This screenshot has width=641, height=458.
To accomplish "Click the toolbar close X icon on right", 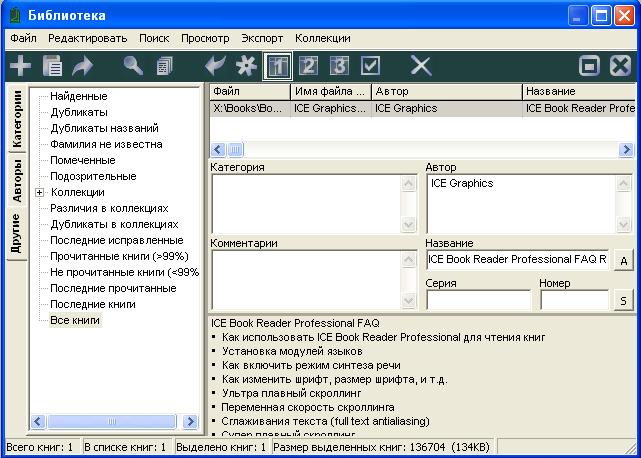I will 620,66.
